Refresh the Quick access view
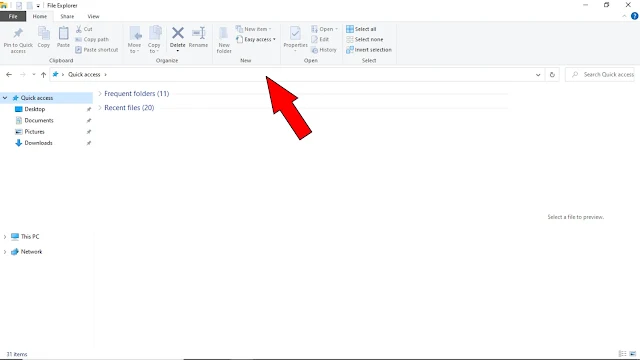 point(552,75)
